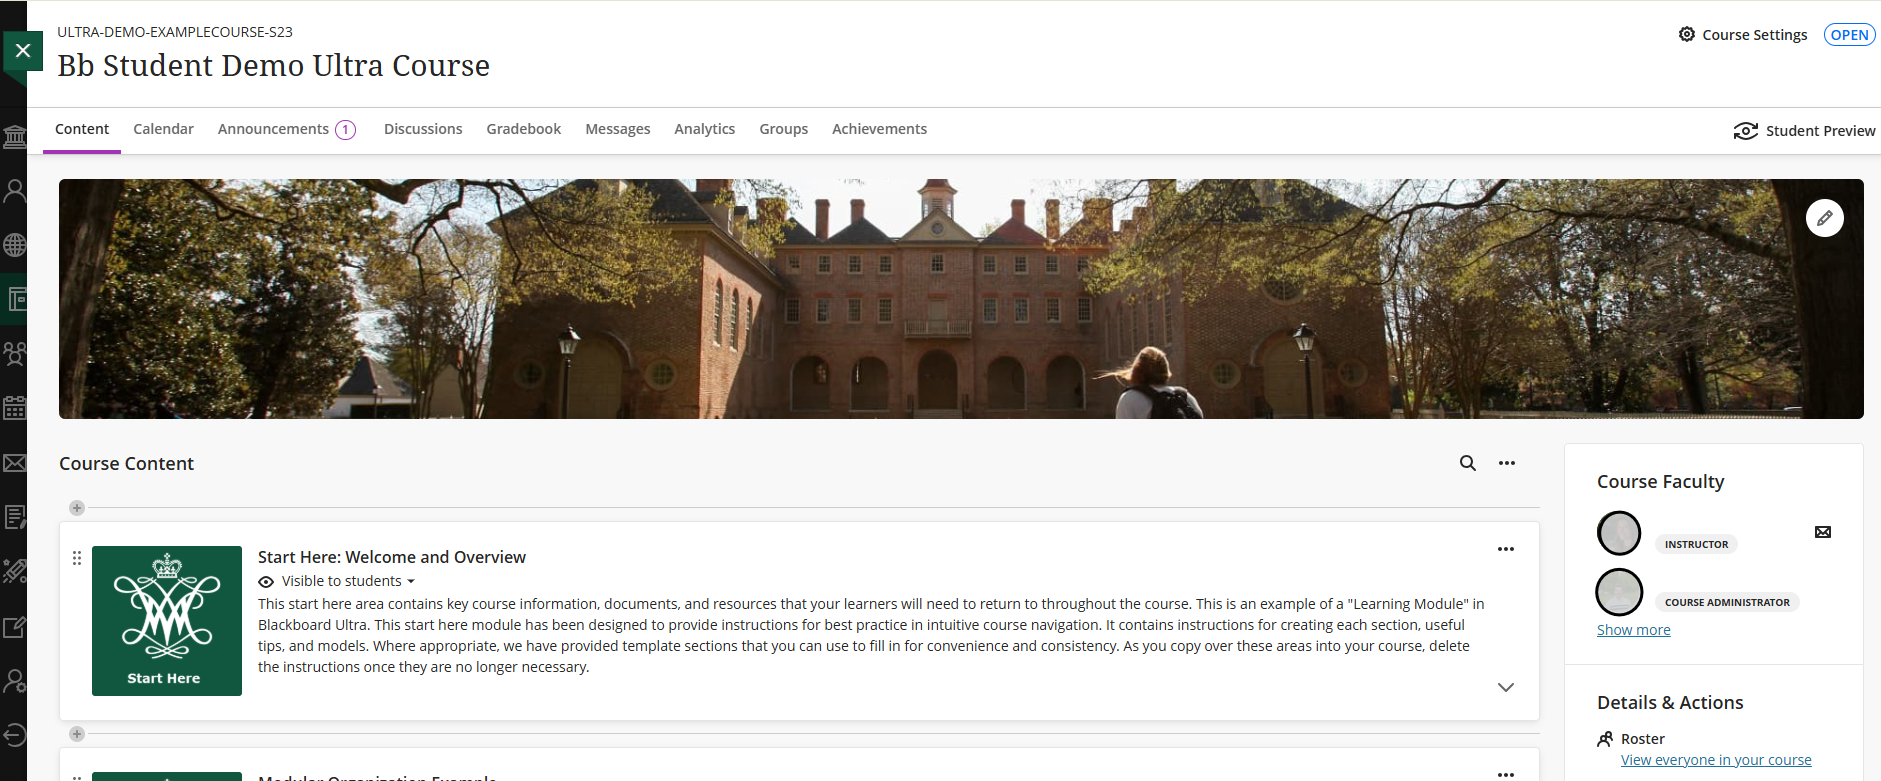
Task: Open the Announcements tab
Action: click(x=273, y=129)
